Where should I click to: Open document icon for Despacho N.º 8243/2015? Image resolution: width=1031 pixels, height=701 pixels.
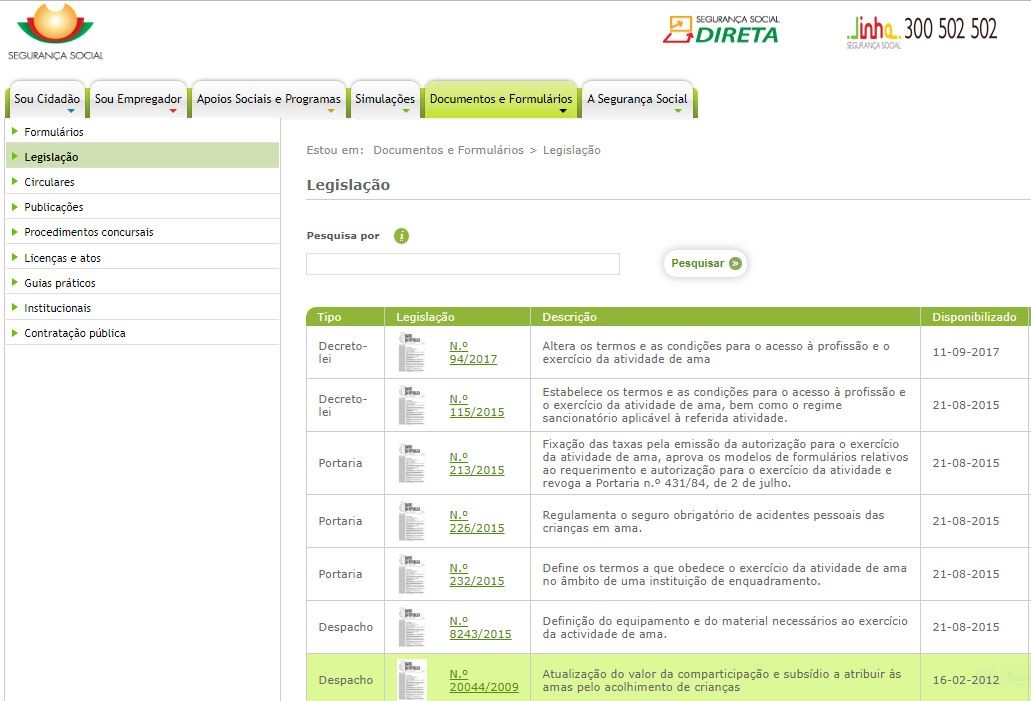click(411, 627)
